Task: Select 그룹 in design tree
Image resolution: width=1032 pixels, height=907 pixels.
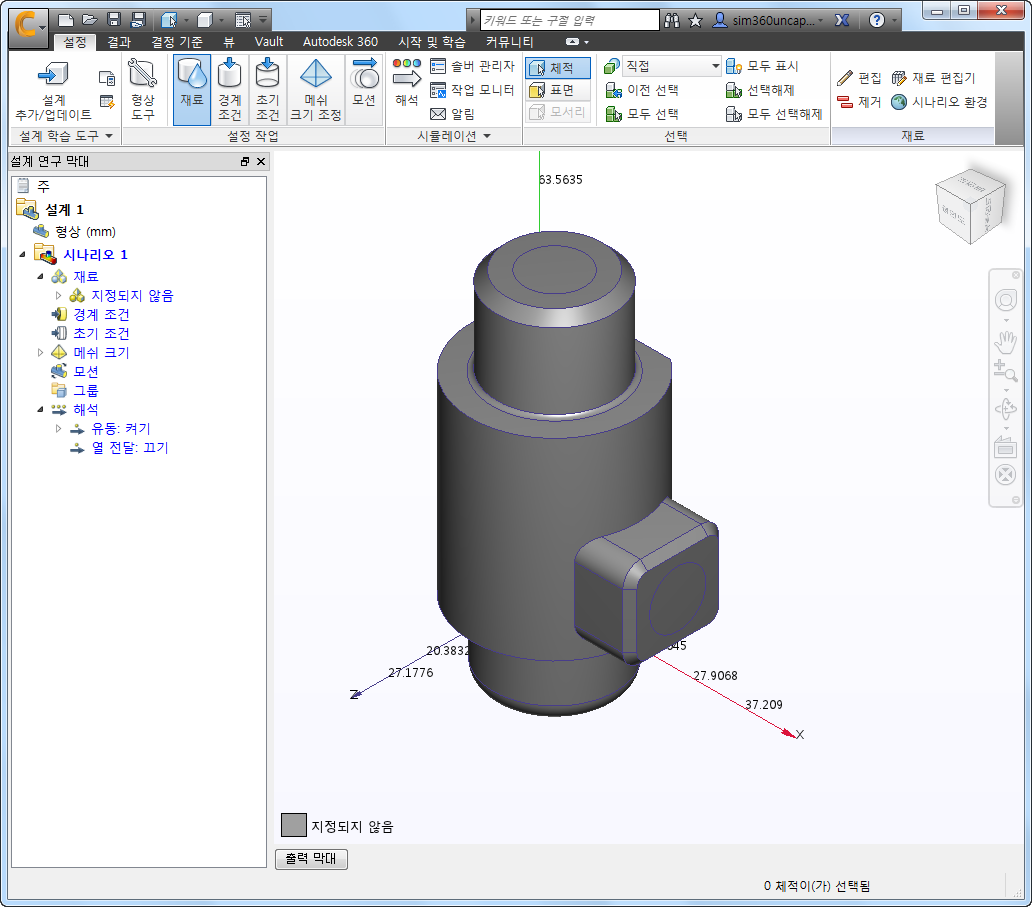Action: click(x=86, y=390)
